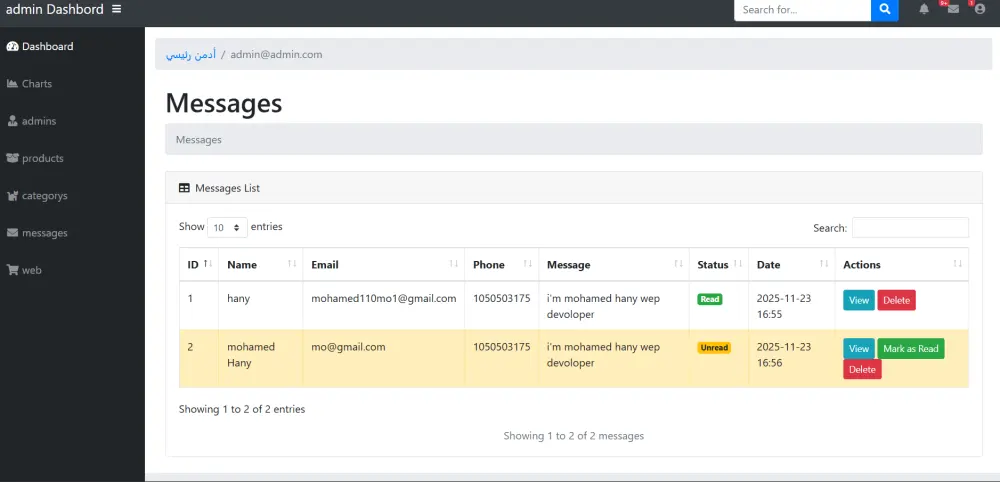Focus the table Search input field
Image resolution: width=1000 pixels, height=482 pixels.
[910, 228]
